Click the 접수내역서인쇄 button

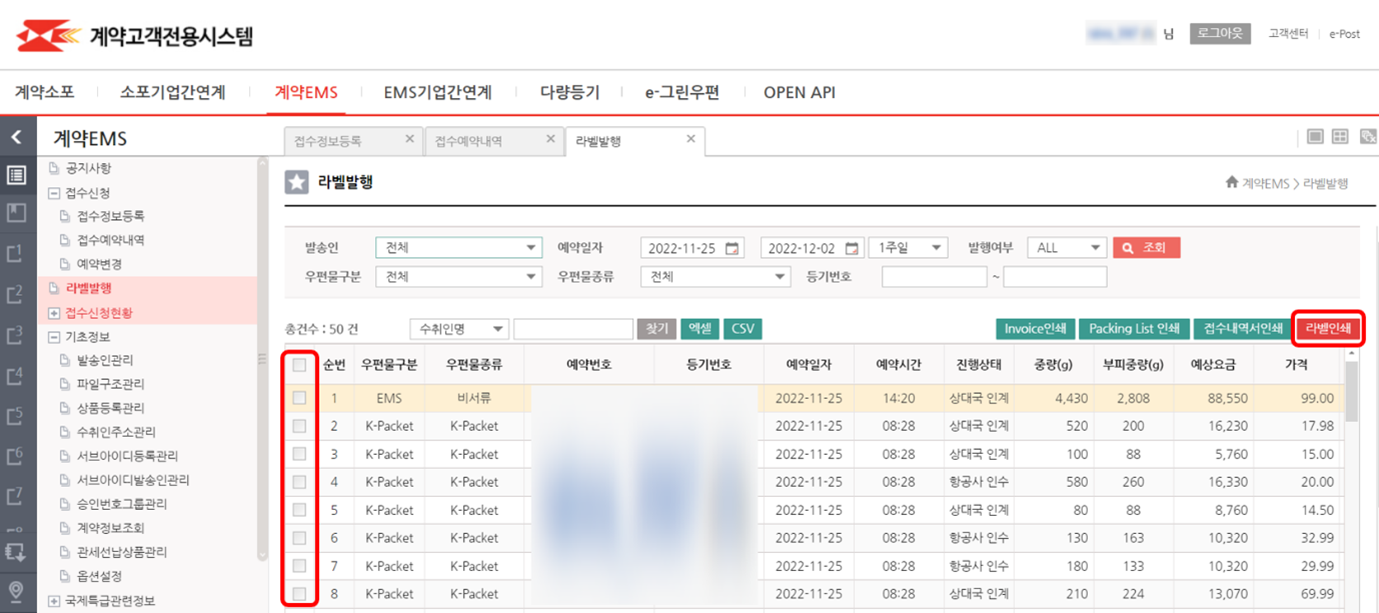coord(1243,329)
